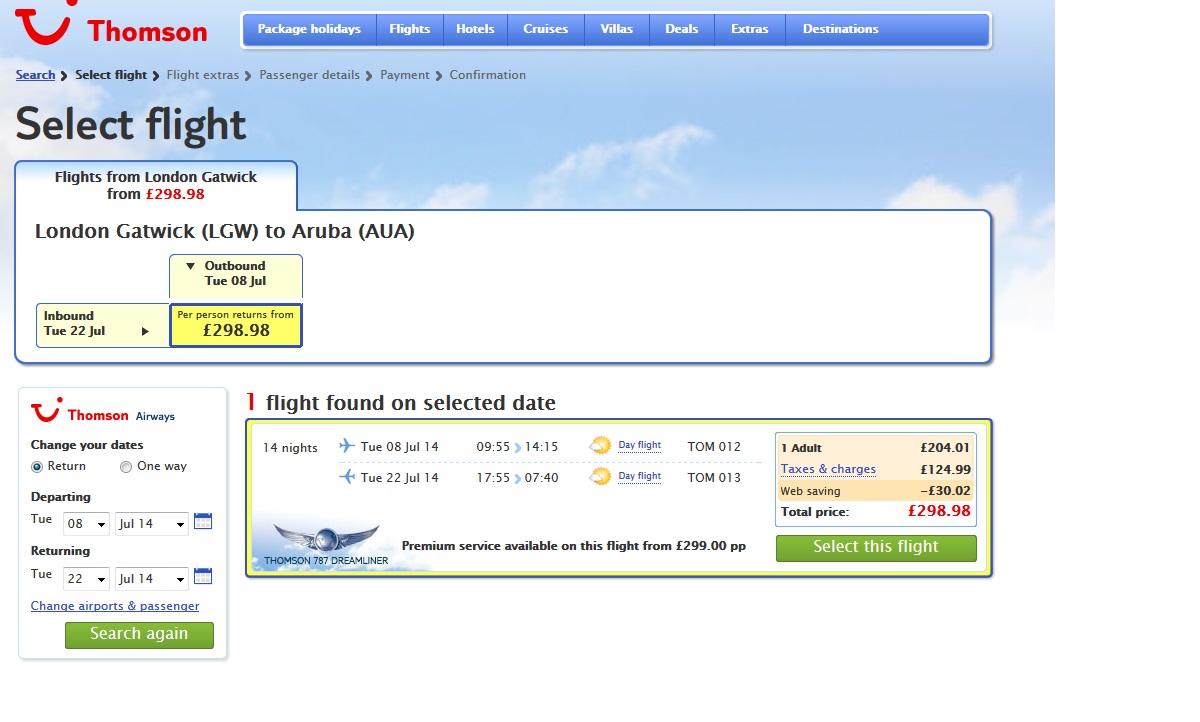1200x722 pixels.
Task: Click the Total price £298.98 value
Action: coord(939,511)
